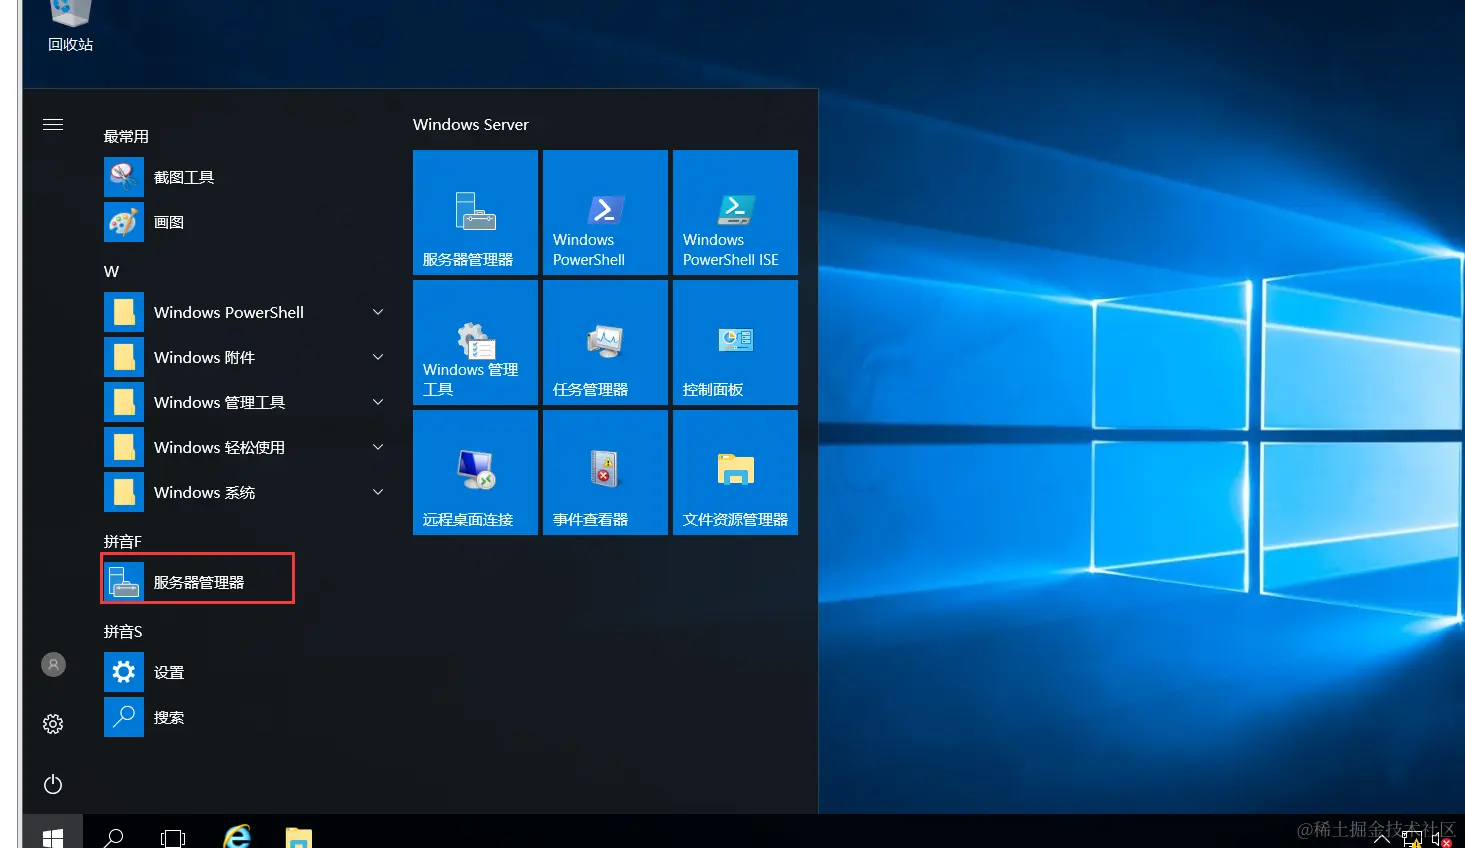Click the power icon in the Start menu
The image size is (1465, 848).
coord(53,784)
